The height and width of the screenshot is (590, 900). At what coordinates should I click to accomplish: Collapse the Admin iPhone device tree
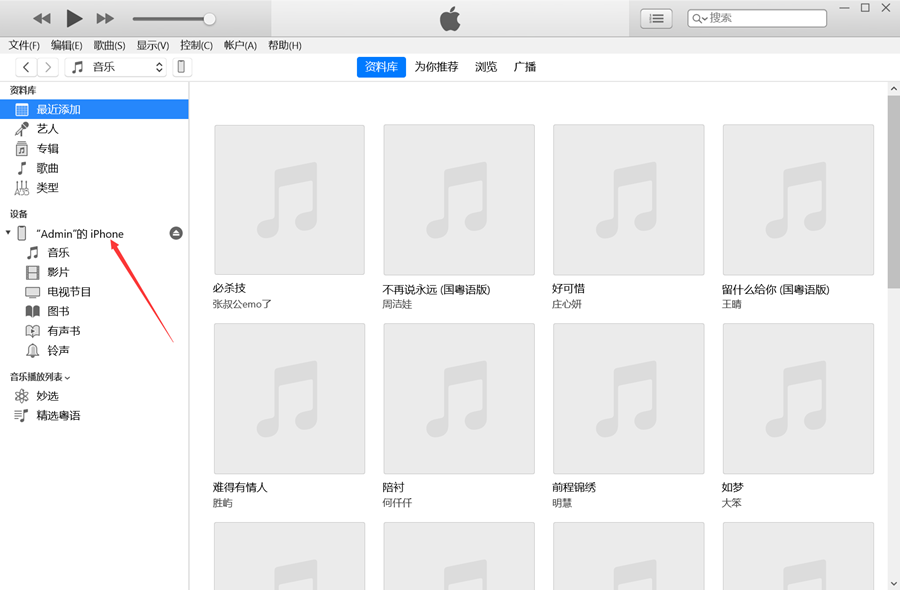point(8,232)
